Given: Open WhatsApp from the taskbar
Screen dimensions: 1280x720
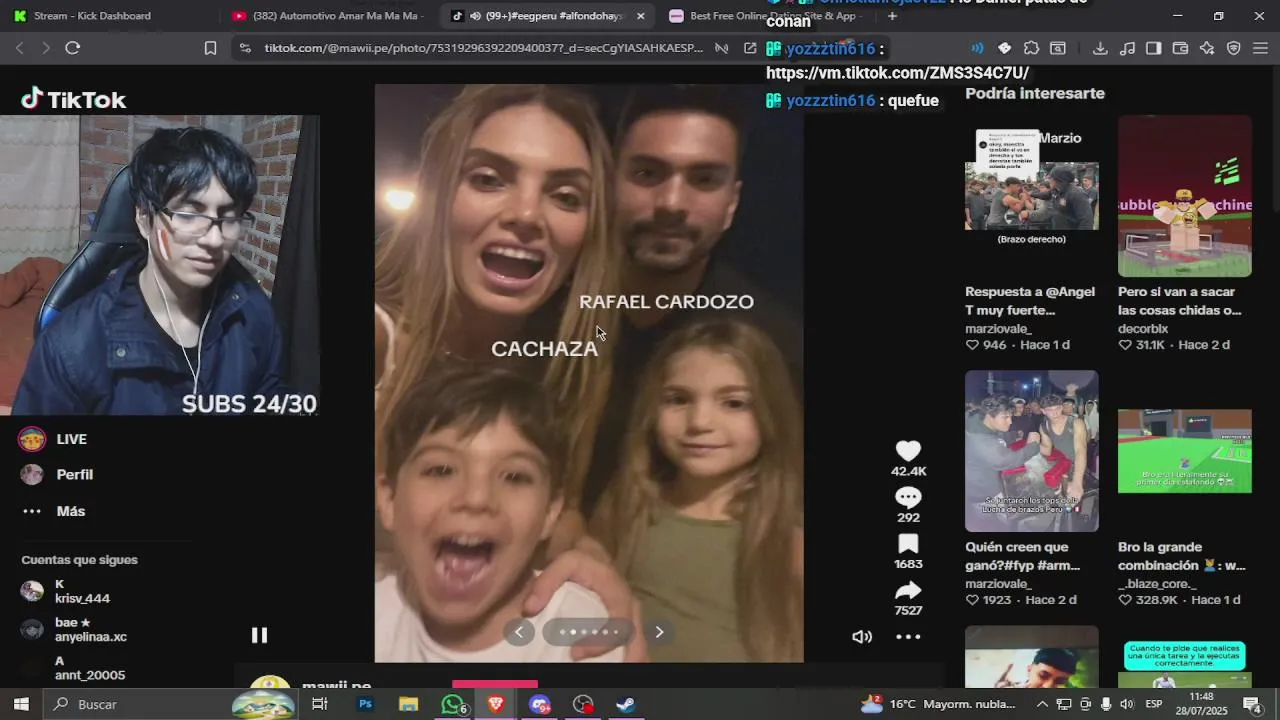Looking at the screenshot, I should 453,704.
